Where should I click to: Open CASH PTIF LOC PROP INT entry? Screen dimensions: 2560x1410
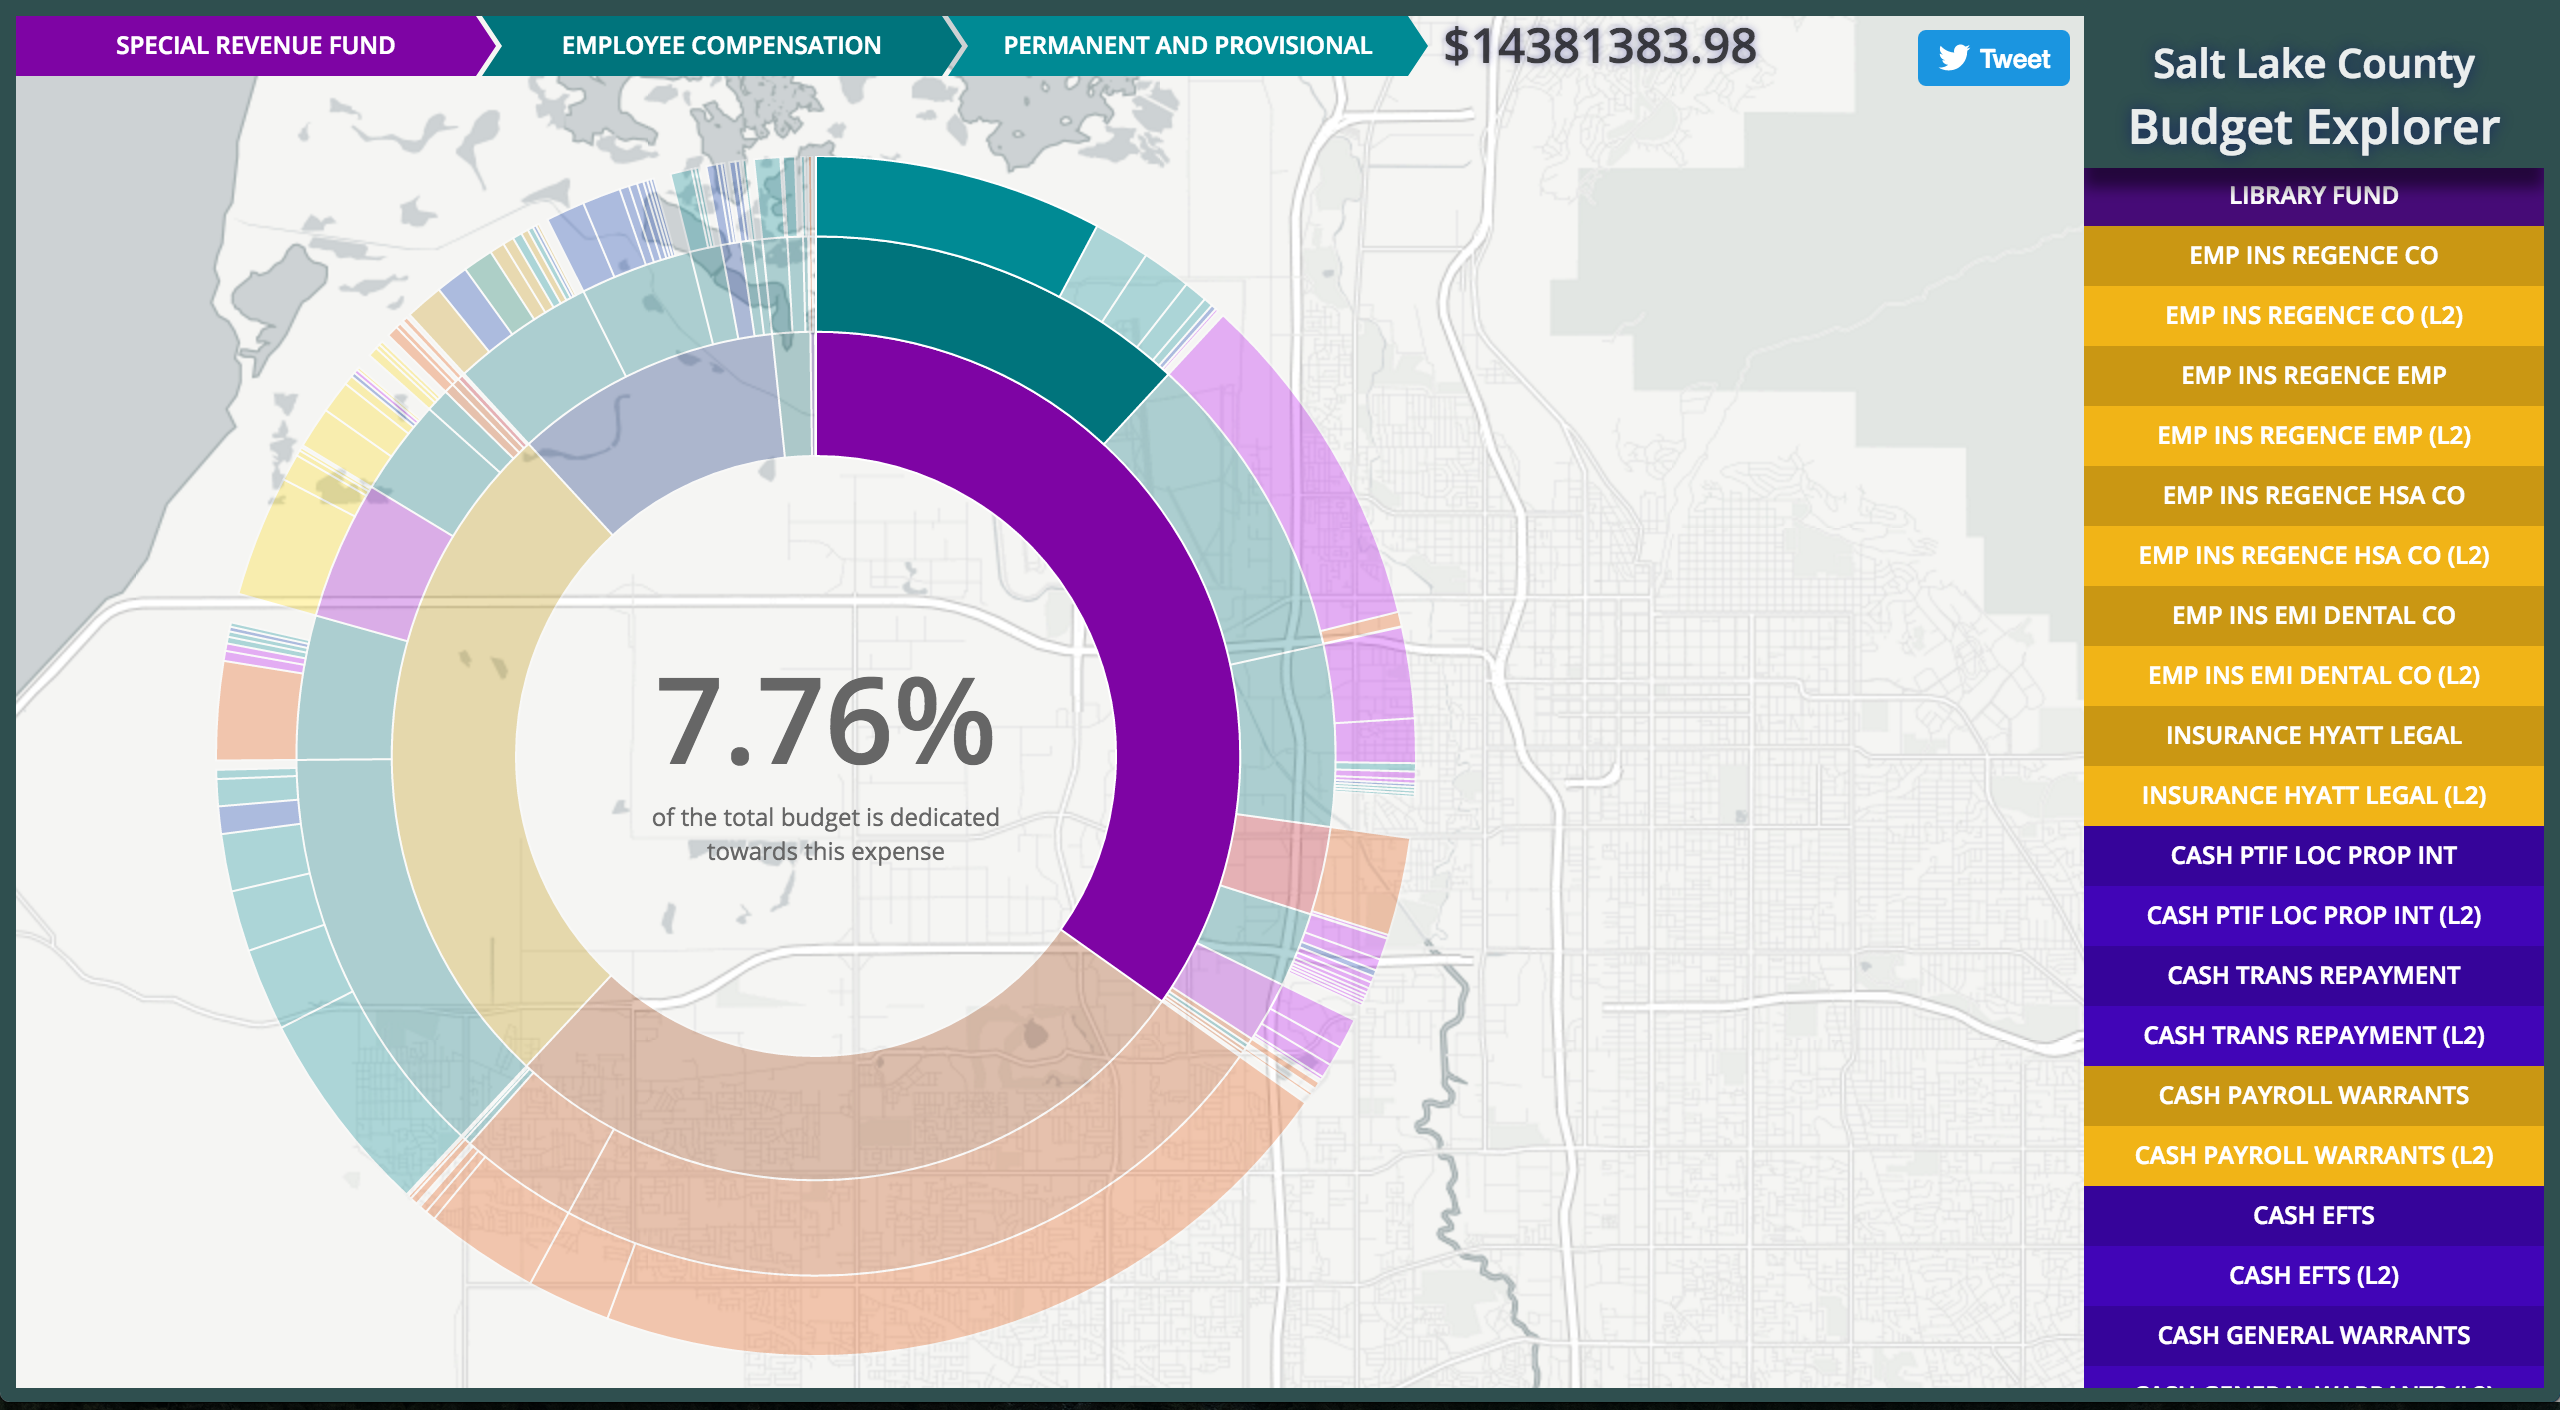click(x=2312, y=856)
